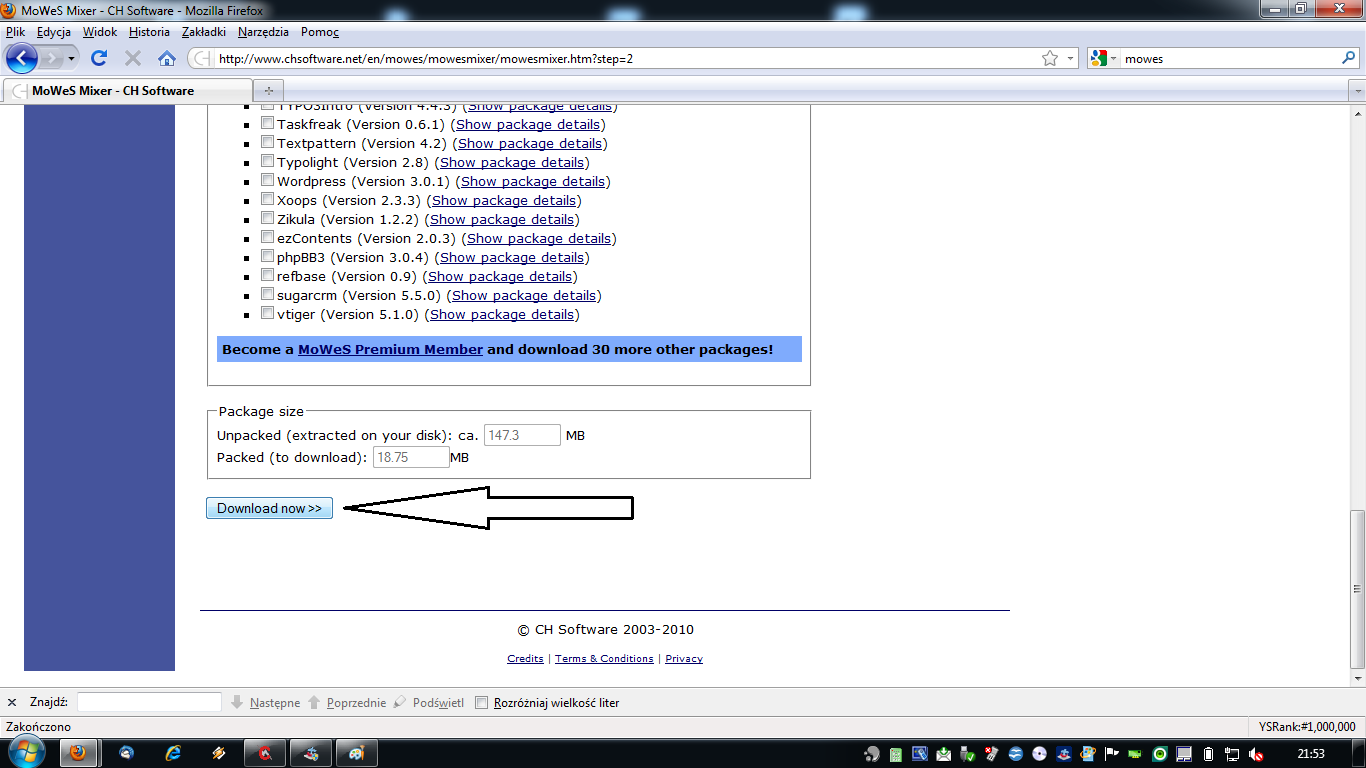1366x768 pixels.
Task: Click the Forward navigation arrow
Action: [52, 59]
